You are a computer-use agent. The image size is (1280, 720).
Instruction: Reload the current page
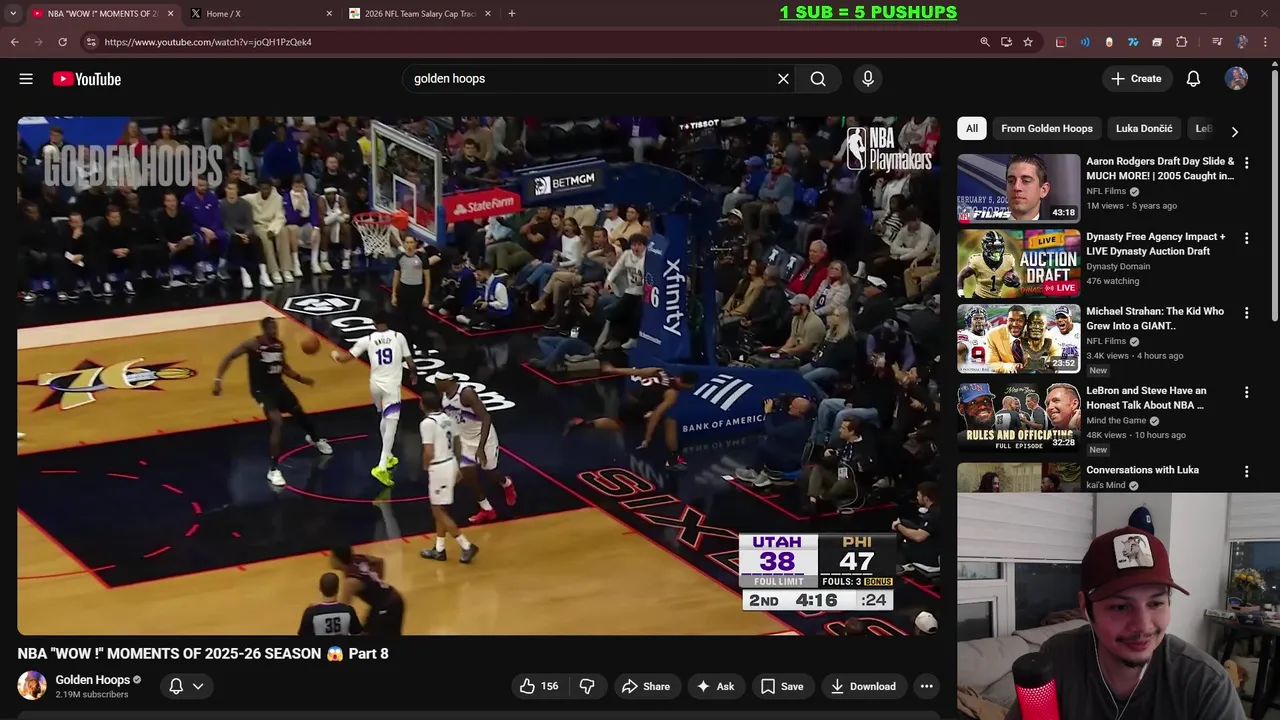pos(62,42)
